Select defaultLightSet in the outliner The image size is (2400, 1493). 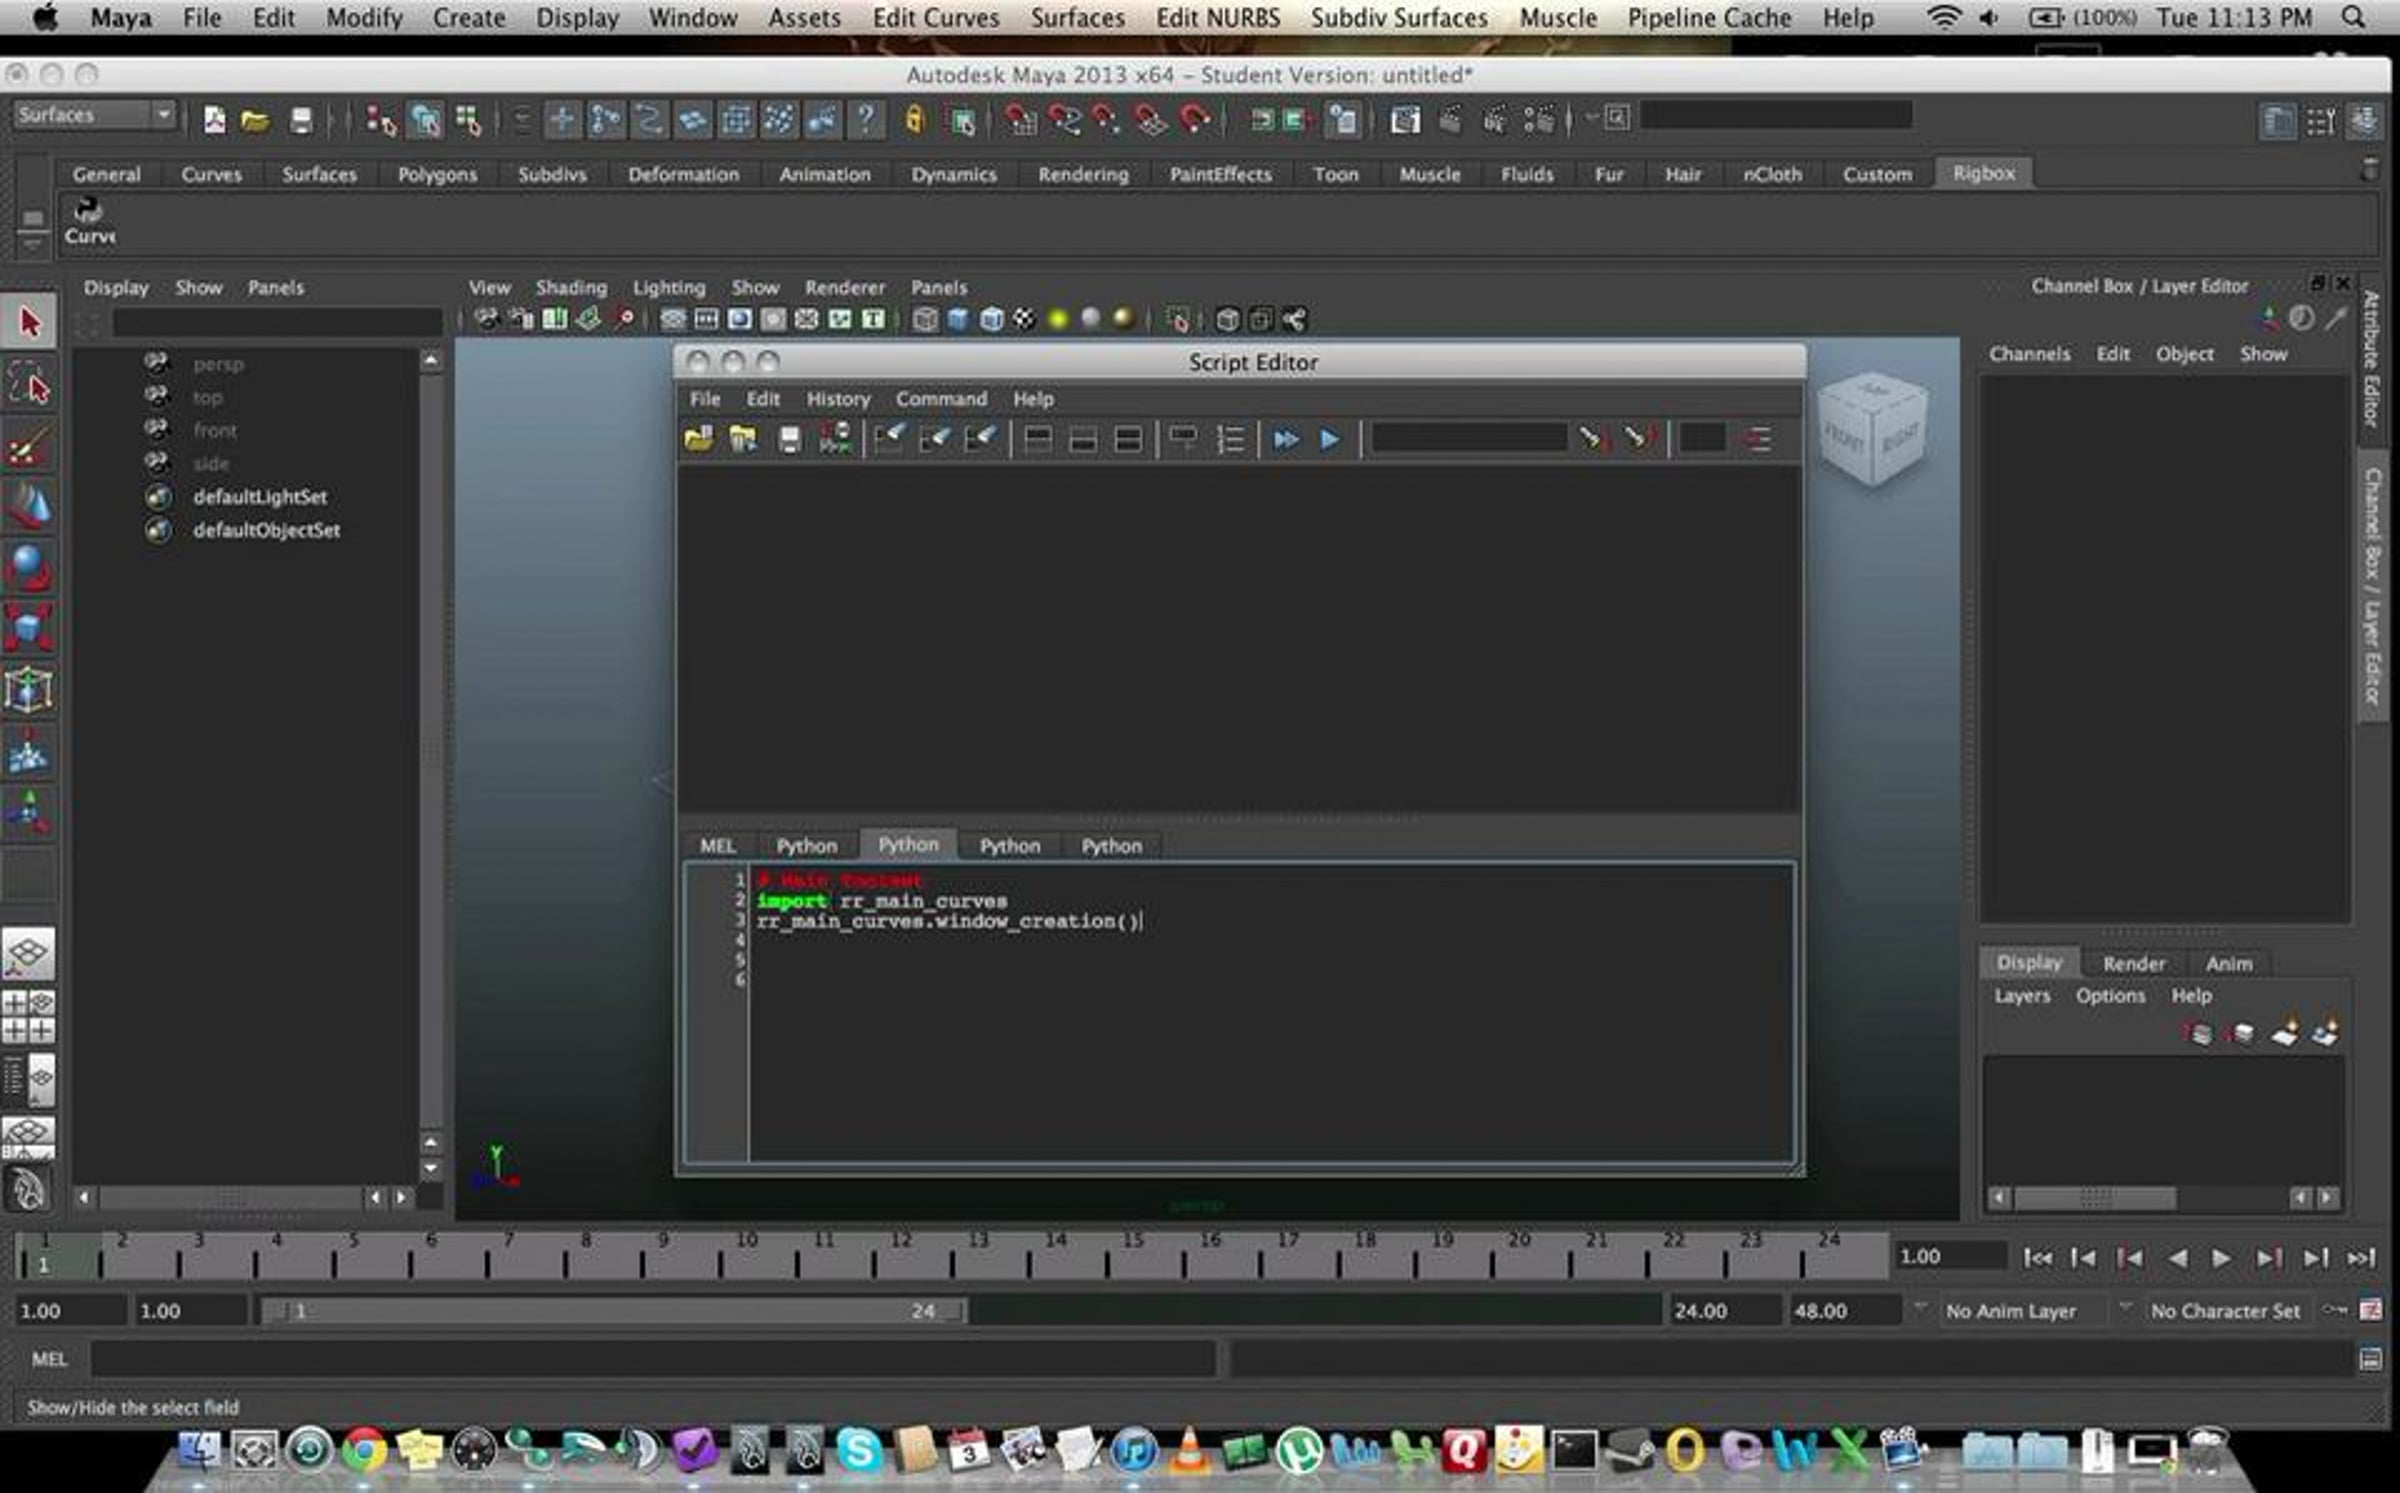point(260,497)
